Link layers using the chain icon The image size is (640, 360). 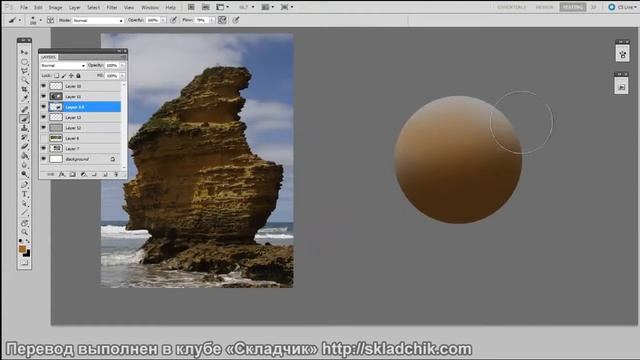click(x=51, y=174)
